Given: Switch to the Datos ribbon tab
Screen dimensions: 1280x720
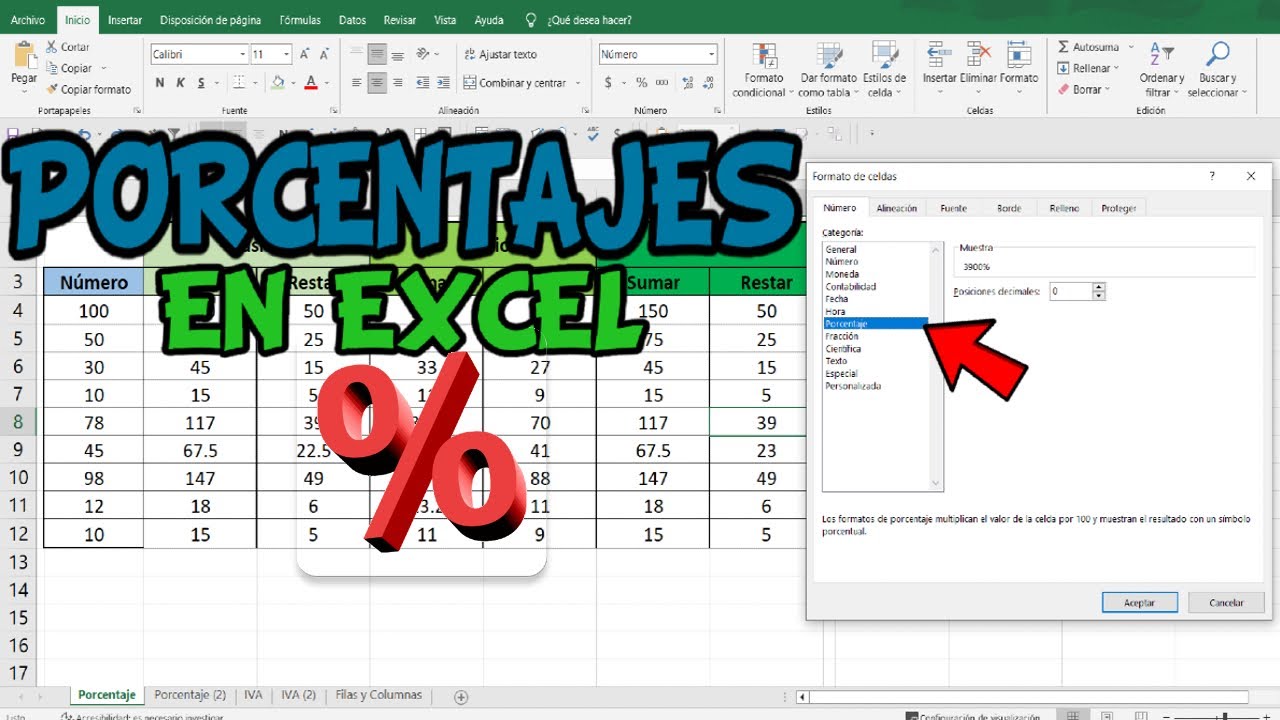Looking at the screenshot, I should click(352, 20).
